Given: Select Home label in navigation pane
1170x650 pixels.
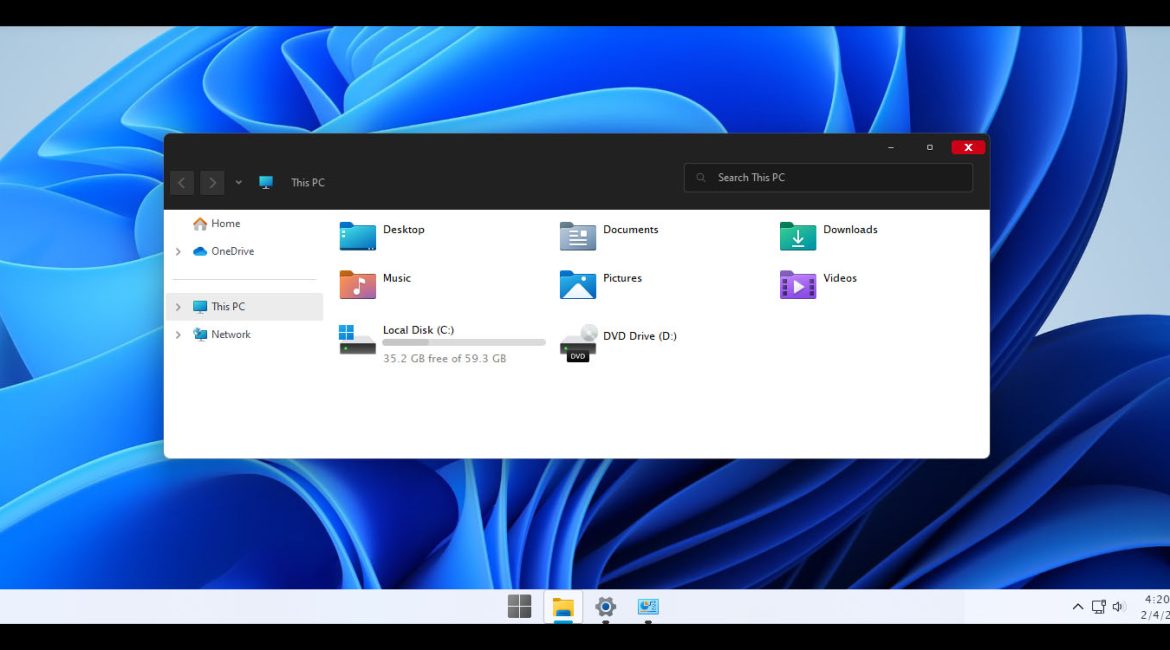Looking at the screenshot, I should [x=225, y=223].
